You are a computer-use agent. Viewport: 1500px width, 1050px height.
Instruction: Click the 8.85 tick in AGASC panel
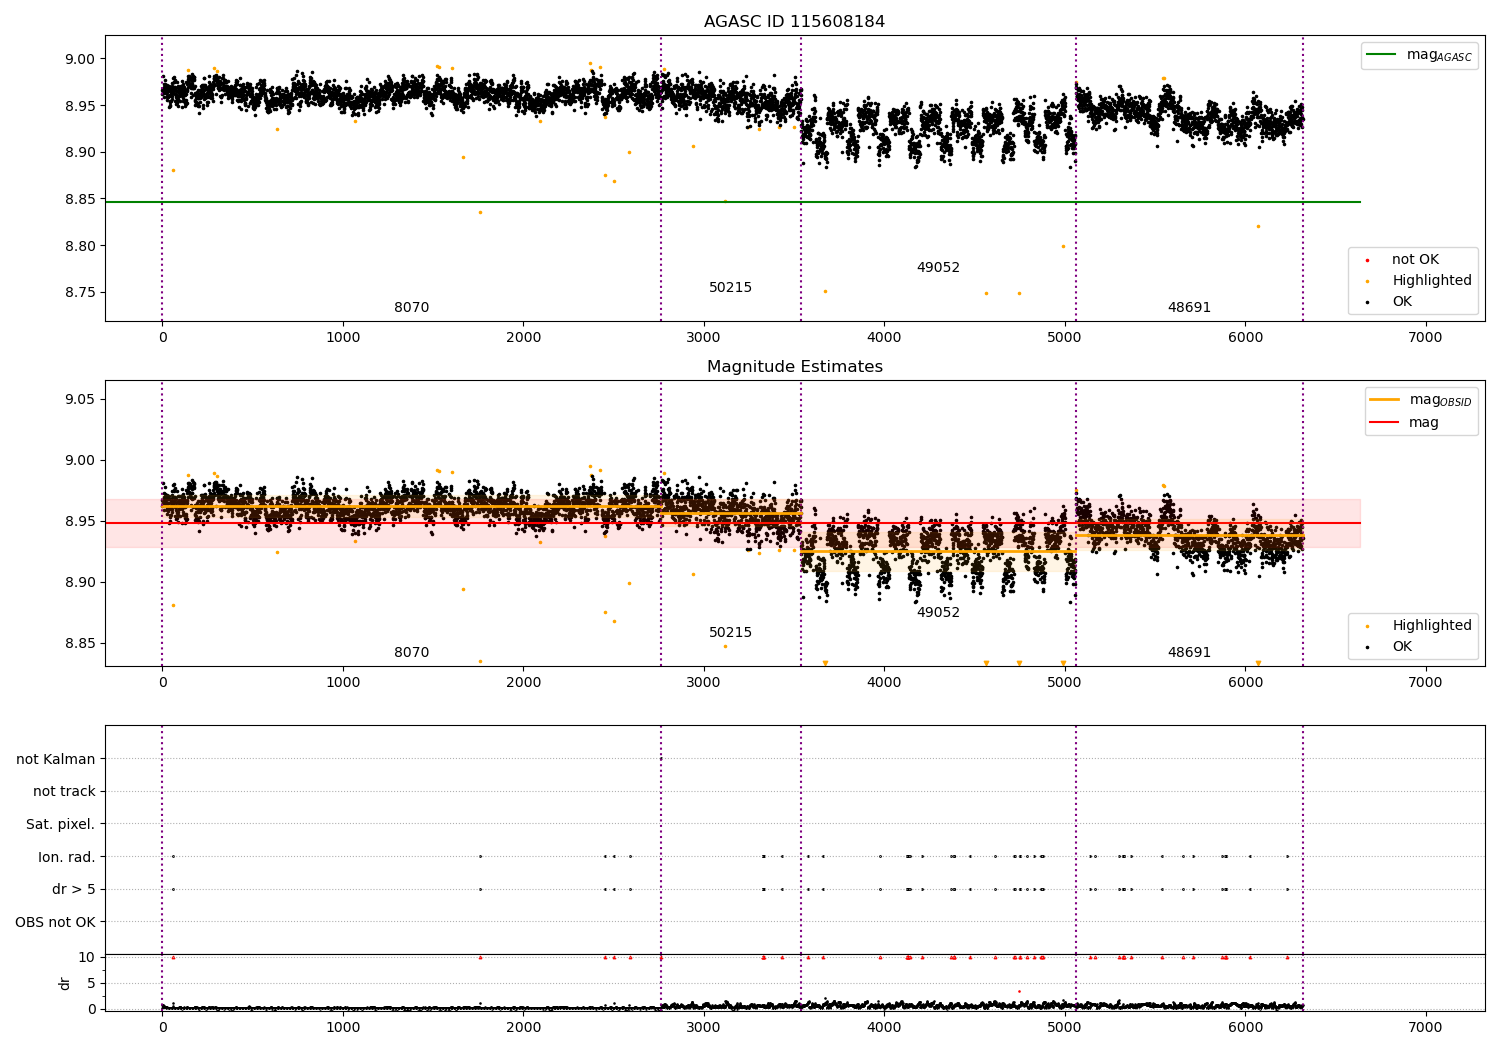tap(80, 199)
